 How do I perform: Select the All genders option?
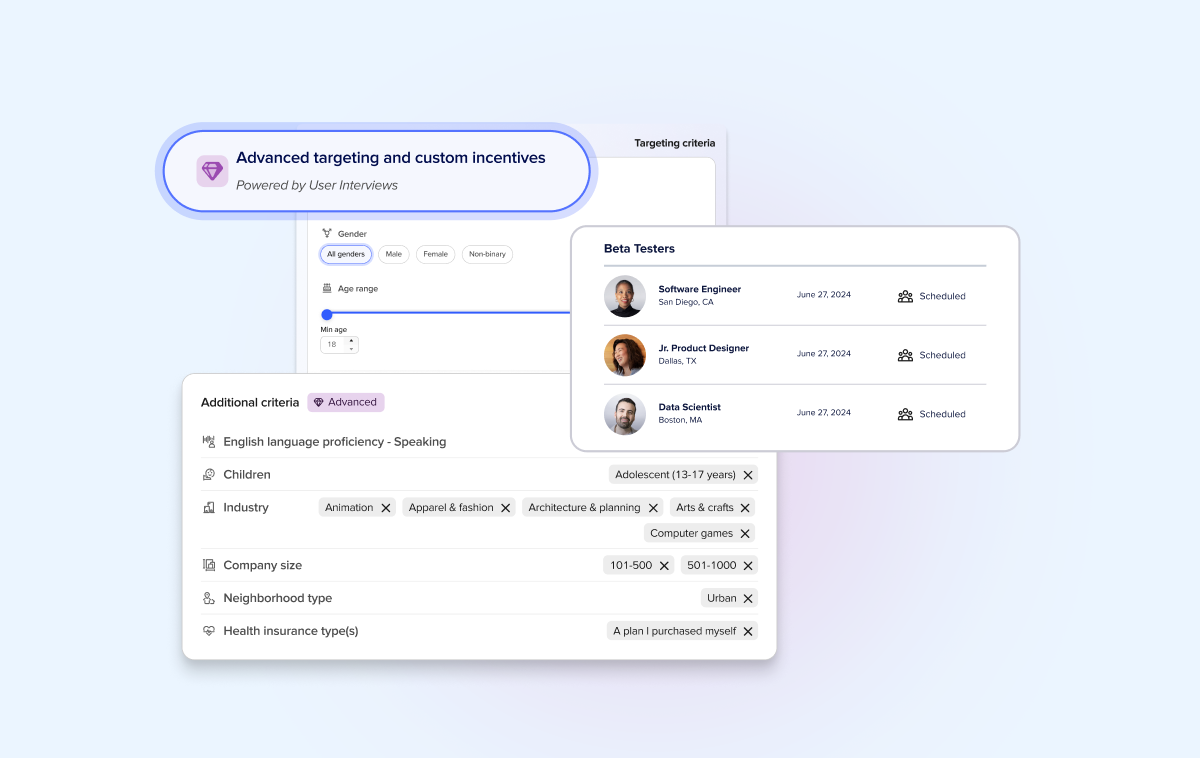[x=346, y=254]
